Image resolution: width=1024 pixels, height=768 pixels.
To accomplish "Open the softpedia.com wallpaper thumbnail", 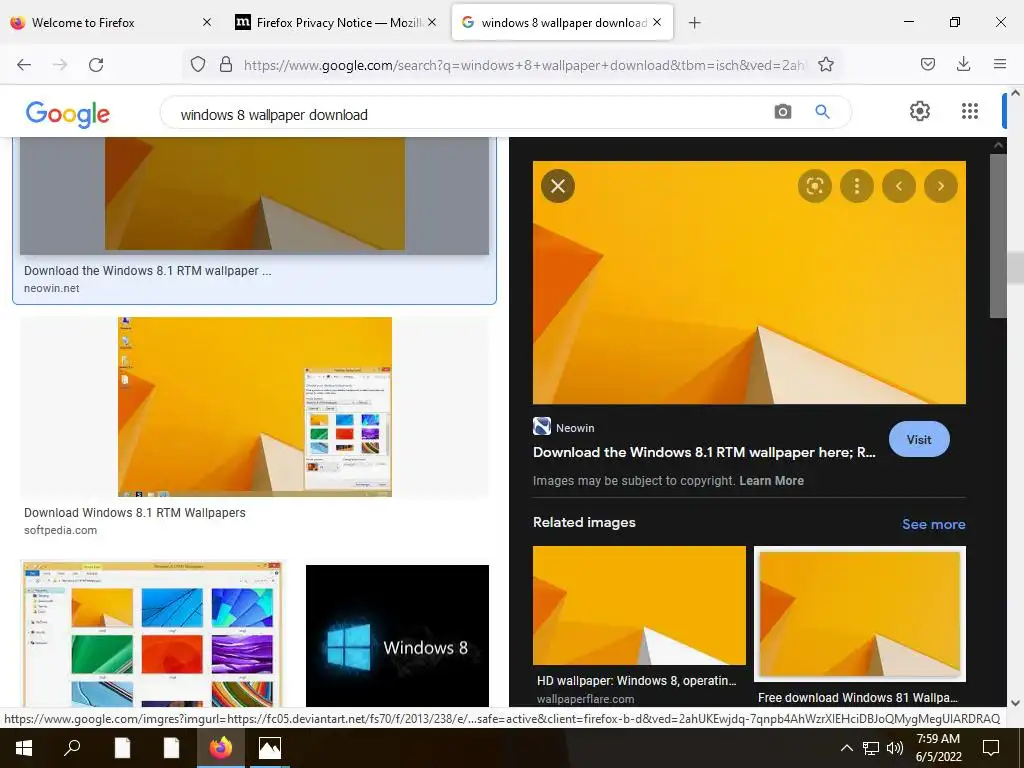I will (255, 407).
